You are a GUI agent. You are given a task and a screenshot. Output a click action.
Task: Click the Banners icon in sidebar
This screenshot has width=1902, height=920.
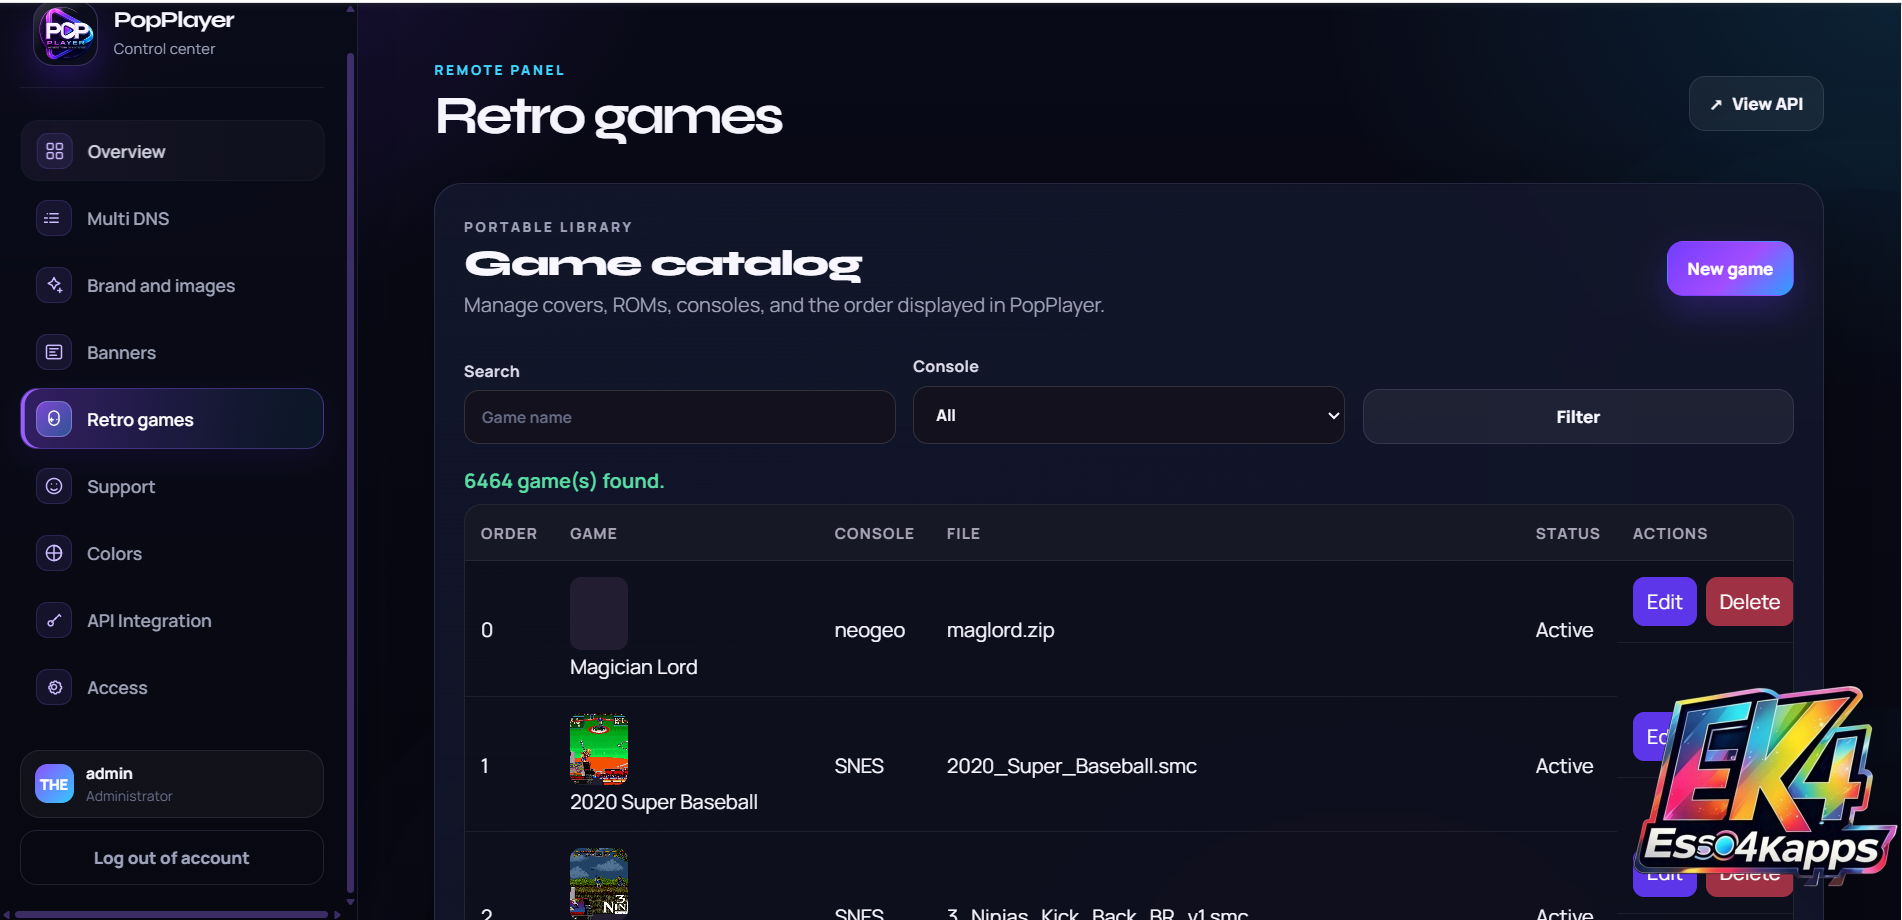click(54, 352)
